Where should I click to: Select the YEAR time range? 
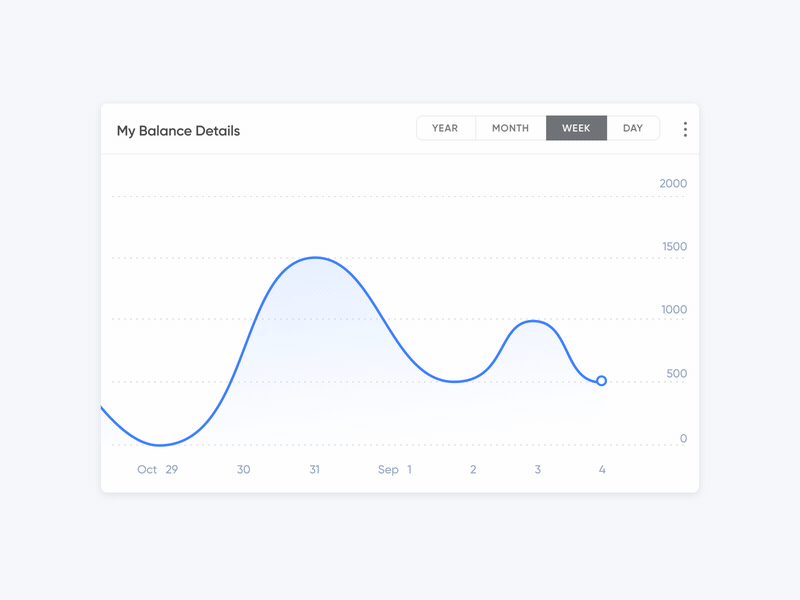click(x=445, y=128)
